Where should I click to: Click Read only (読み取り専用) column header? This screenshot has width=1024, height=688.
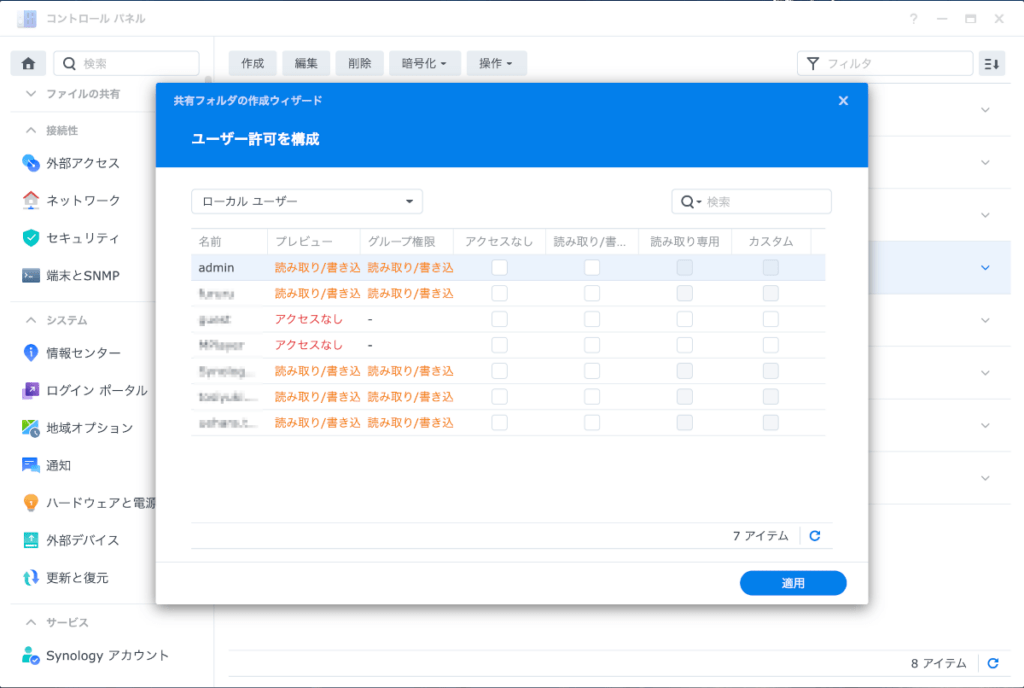(684, 242)
